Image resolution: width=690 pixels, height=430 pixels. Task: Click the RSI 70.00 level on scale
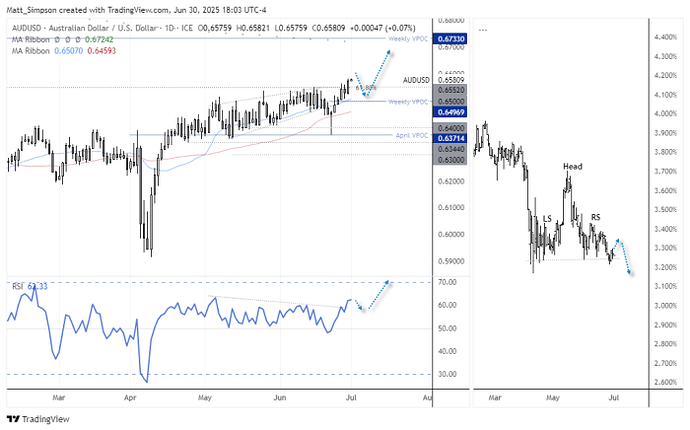pos(447,282)
